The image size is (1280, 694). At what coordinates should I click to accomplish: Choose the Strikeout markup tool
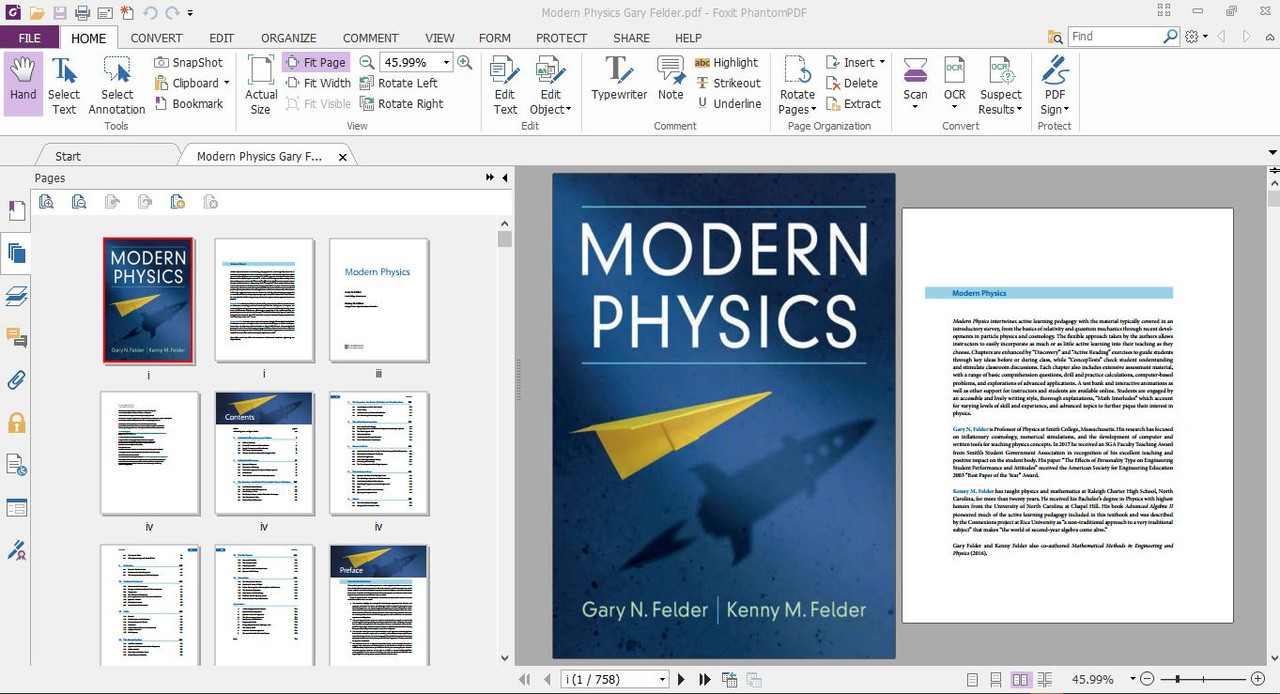click(x=727, y=83)
